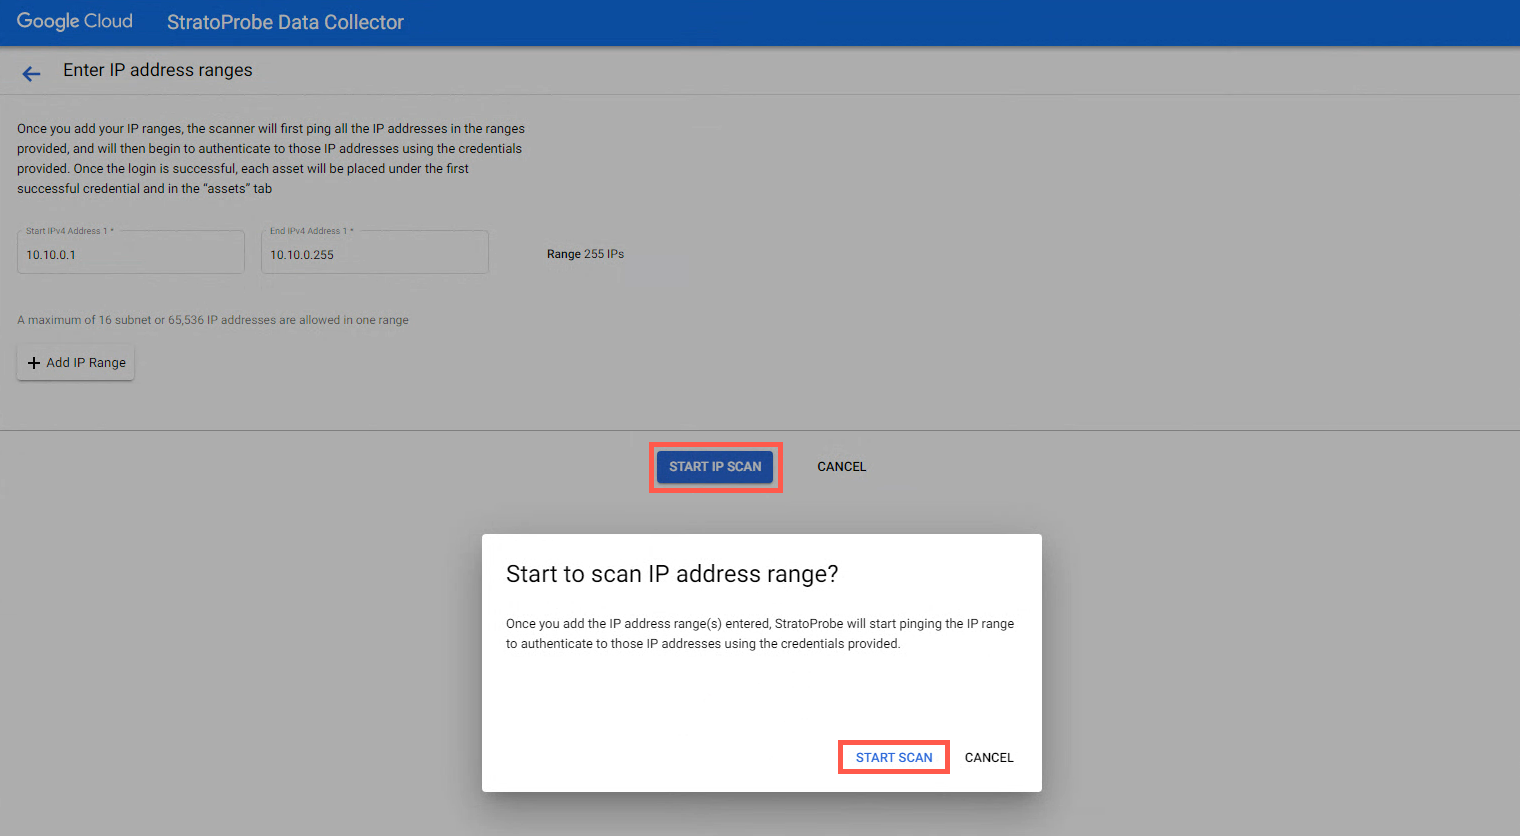Select the "Range 255 IPs" text
1520x836 pixels.
(x=585, y=254)
